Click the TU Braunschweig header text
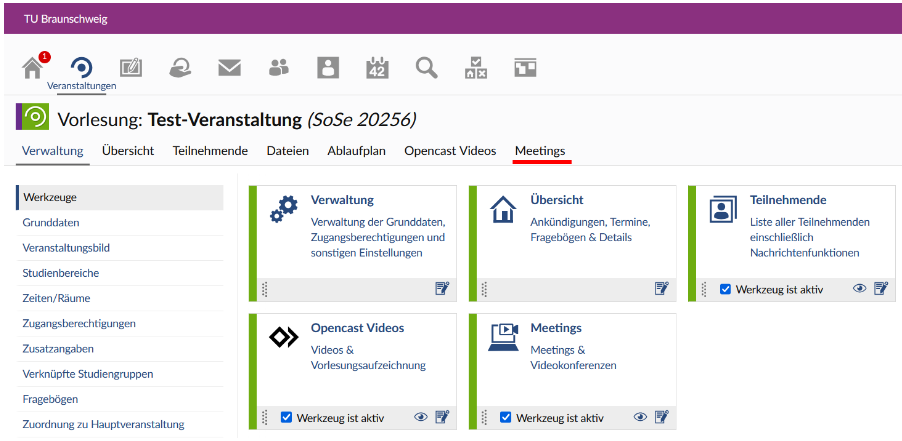 (x=66, y=19)
